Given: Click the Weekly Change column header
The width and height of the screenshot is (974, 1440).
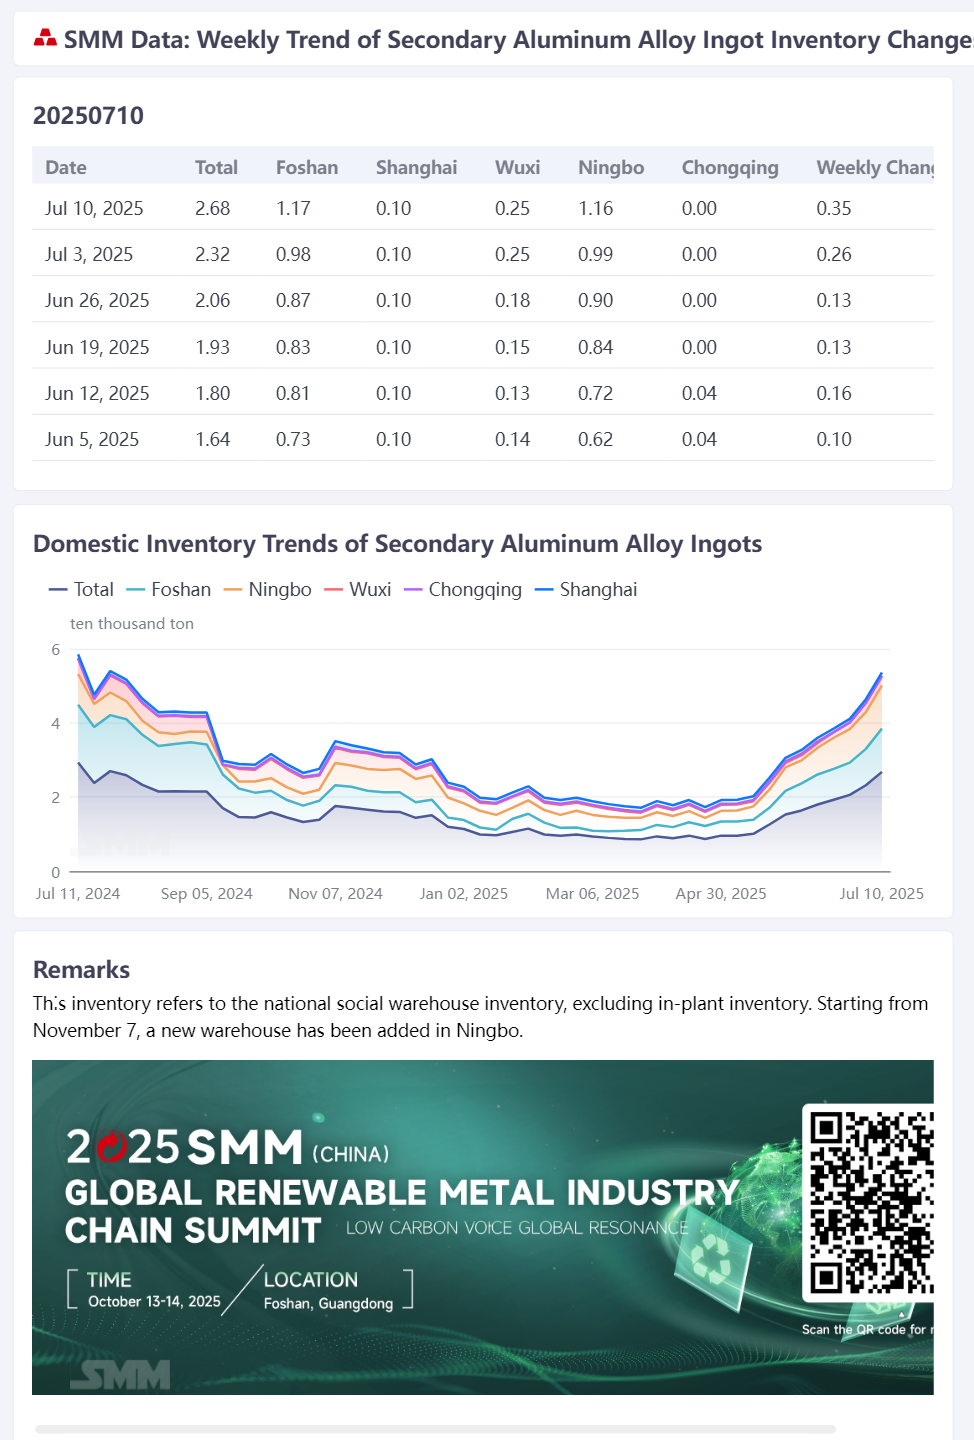Looking at the screenshot, I should pos(875,167).
